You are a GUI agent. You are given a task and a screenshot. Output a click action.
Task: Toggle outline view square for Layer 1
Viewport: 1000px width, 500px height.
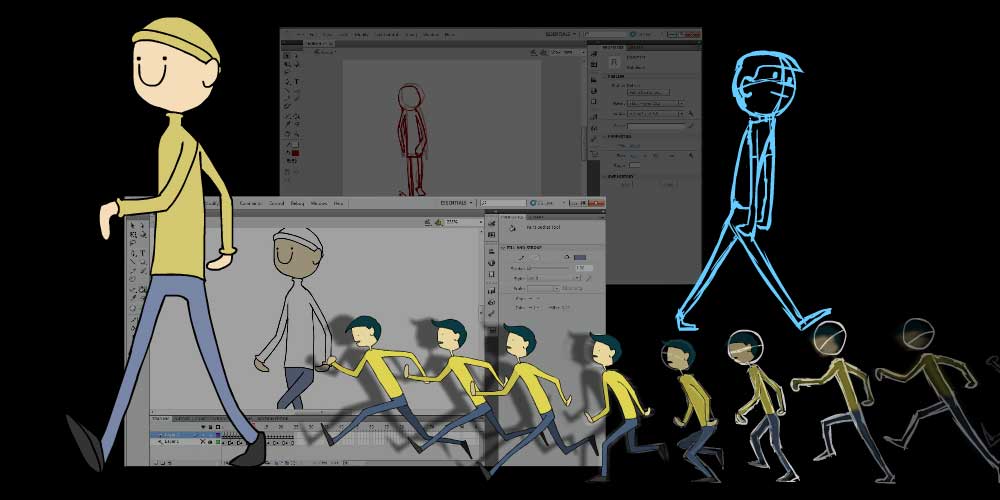pos(219,440)
